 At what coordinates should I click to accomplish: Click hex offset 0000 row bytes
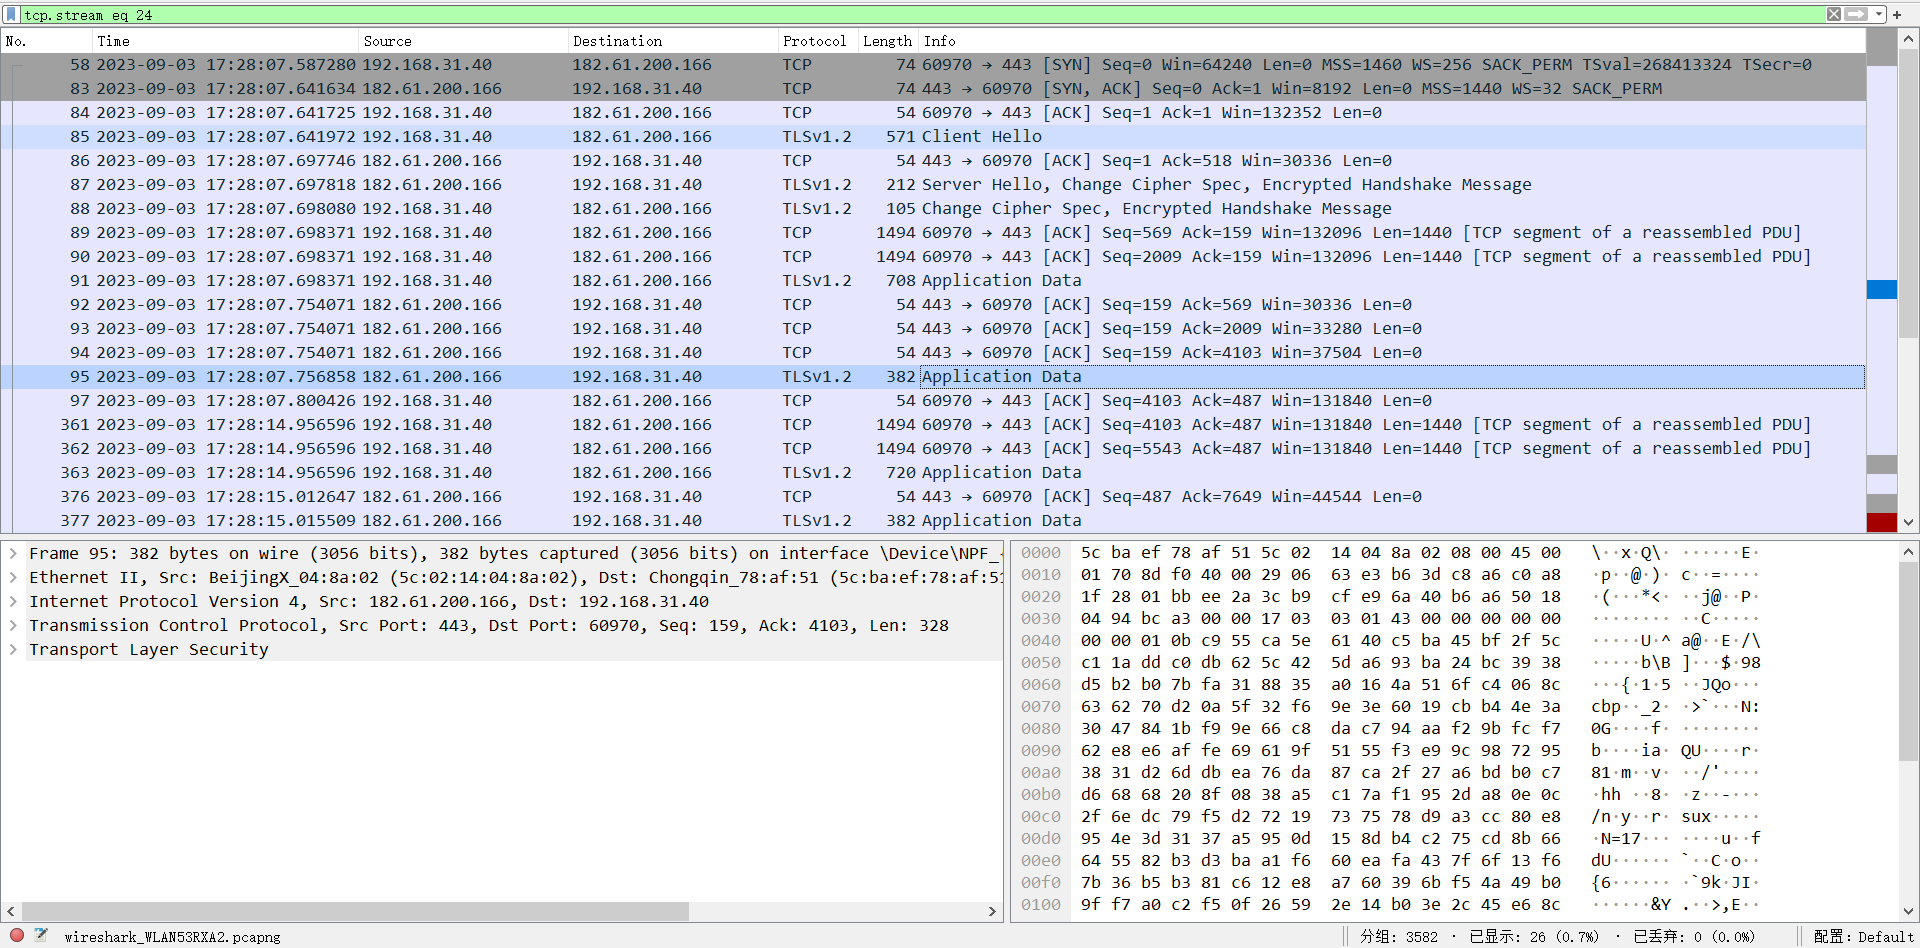coord(1320,553)
